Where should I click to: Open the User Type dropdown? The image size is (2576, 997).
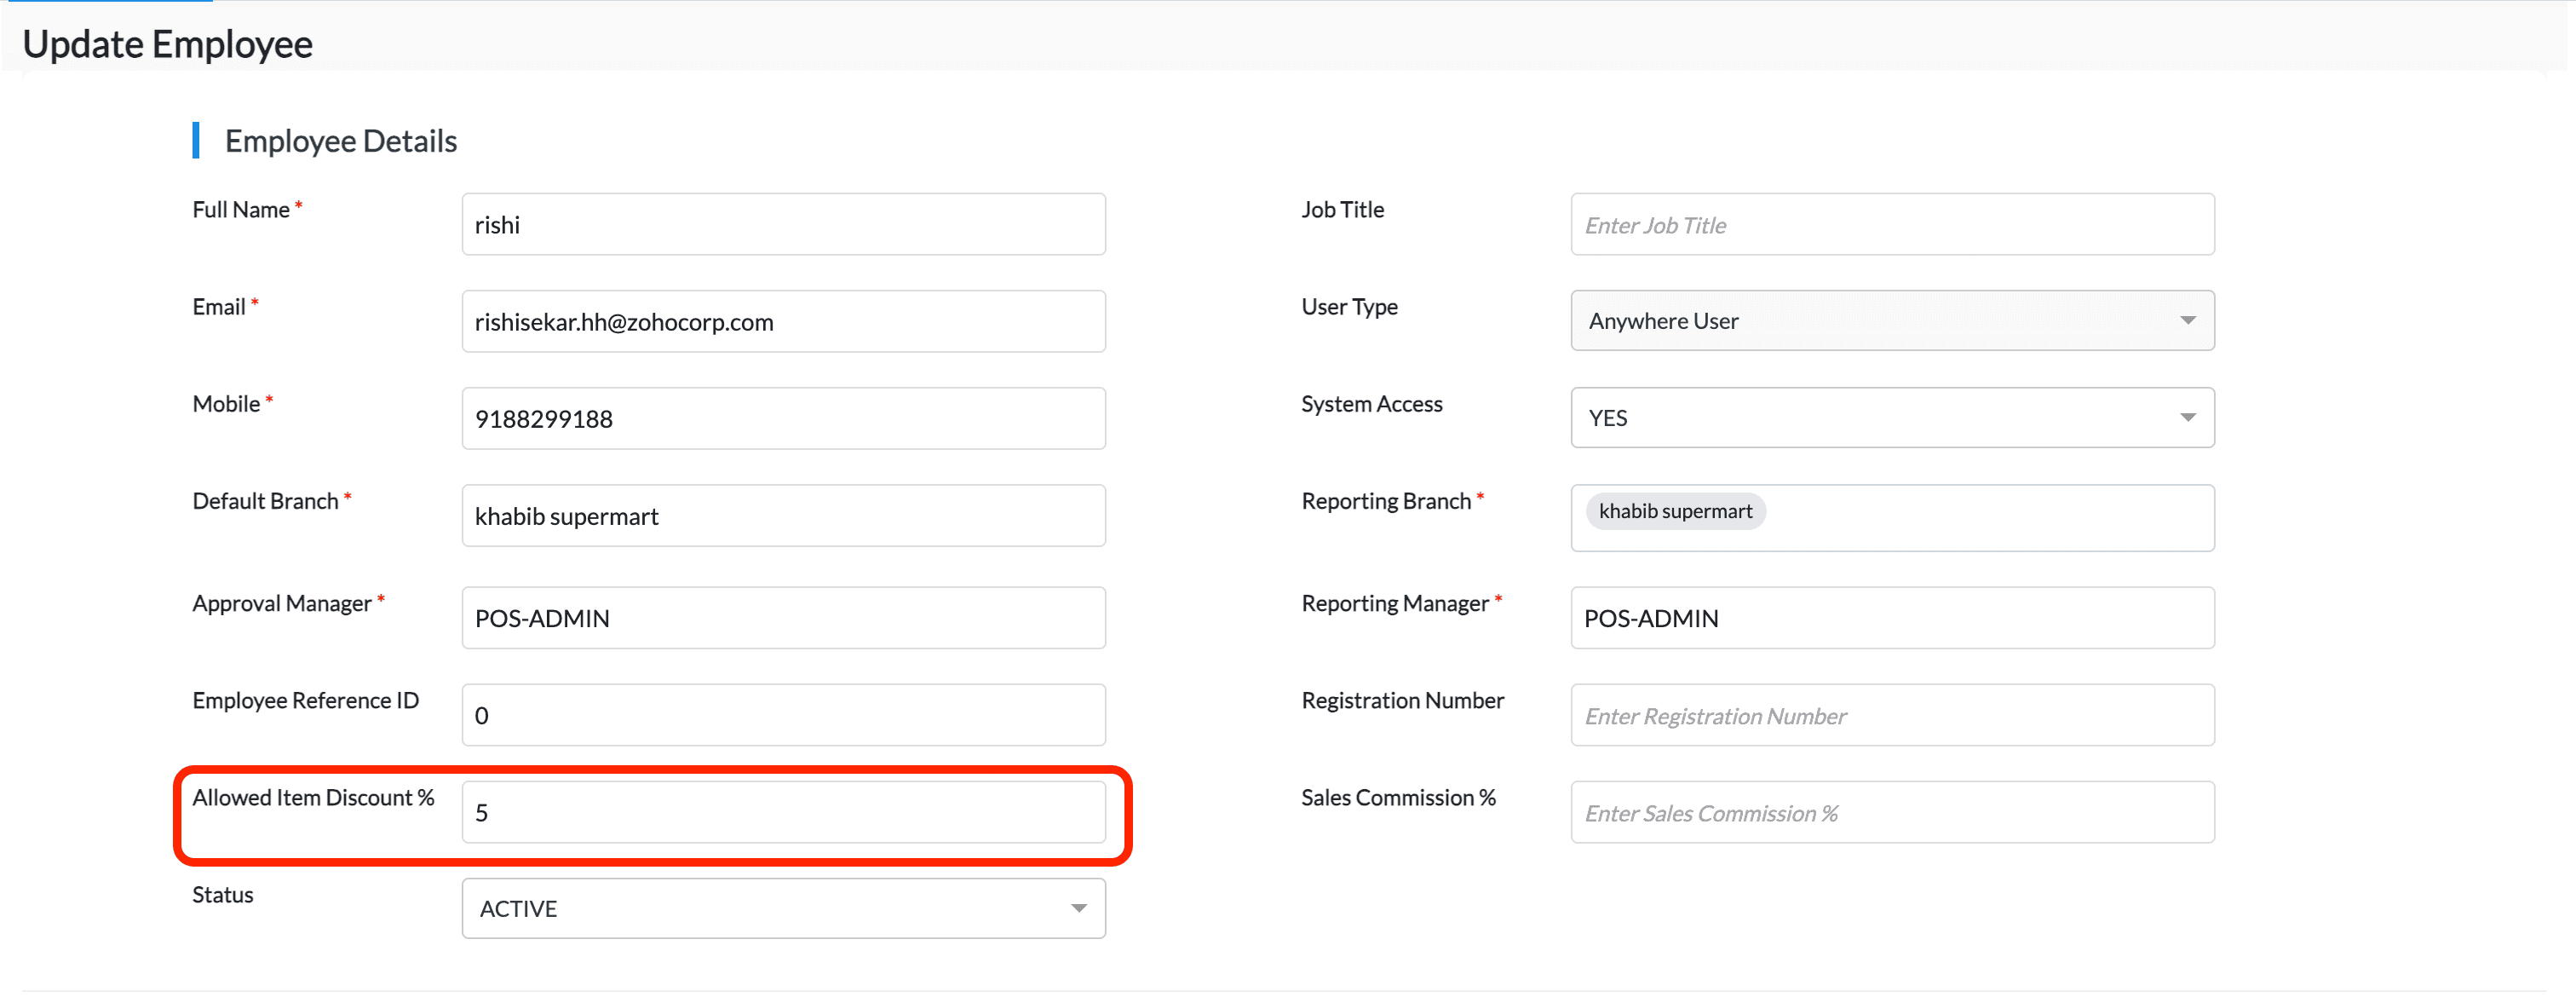pos(1870,320)
